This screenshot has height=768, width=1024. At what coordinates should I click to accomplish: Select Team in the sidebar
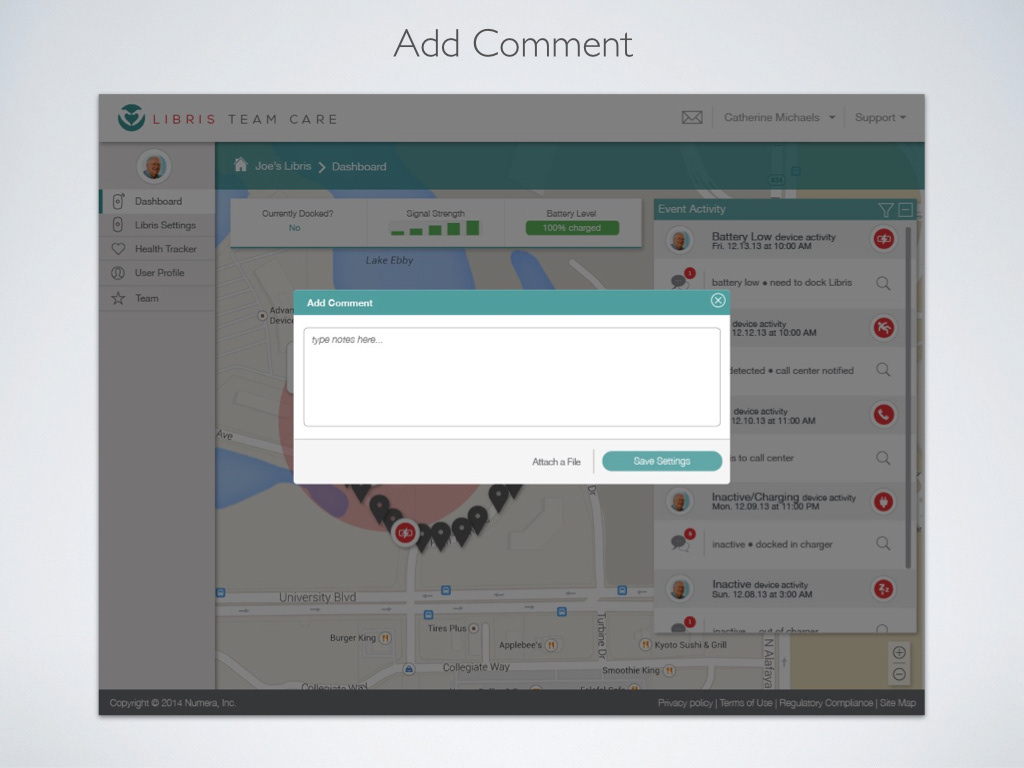[157, 298]
